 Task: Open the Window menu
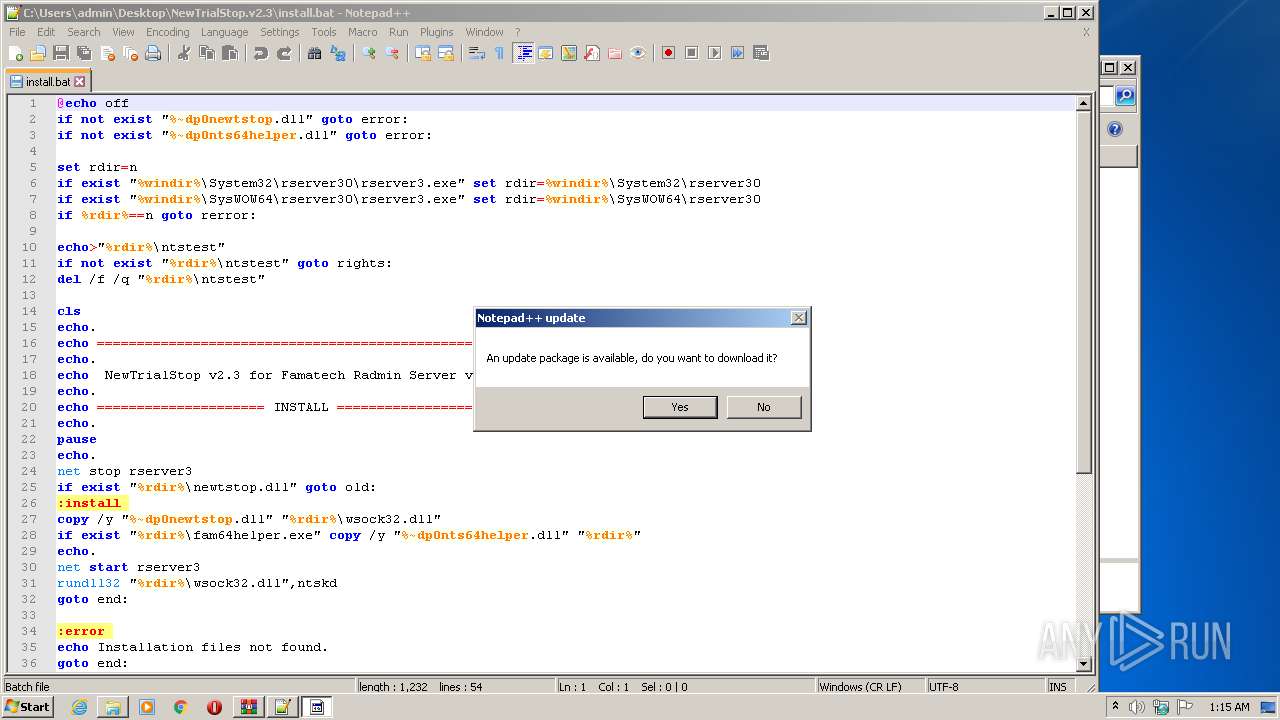click(485, 32)
